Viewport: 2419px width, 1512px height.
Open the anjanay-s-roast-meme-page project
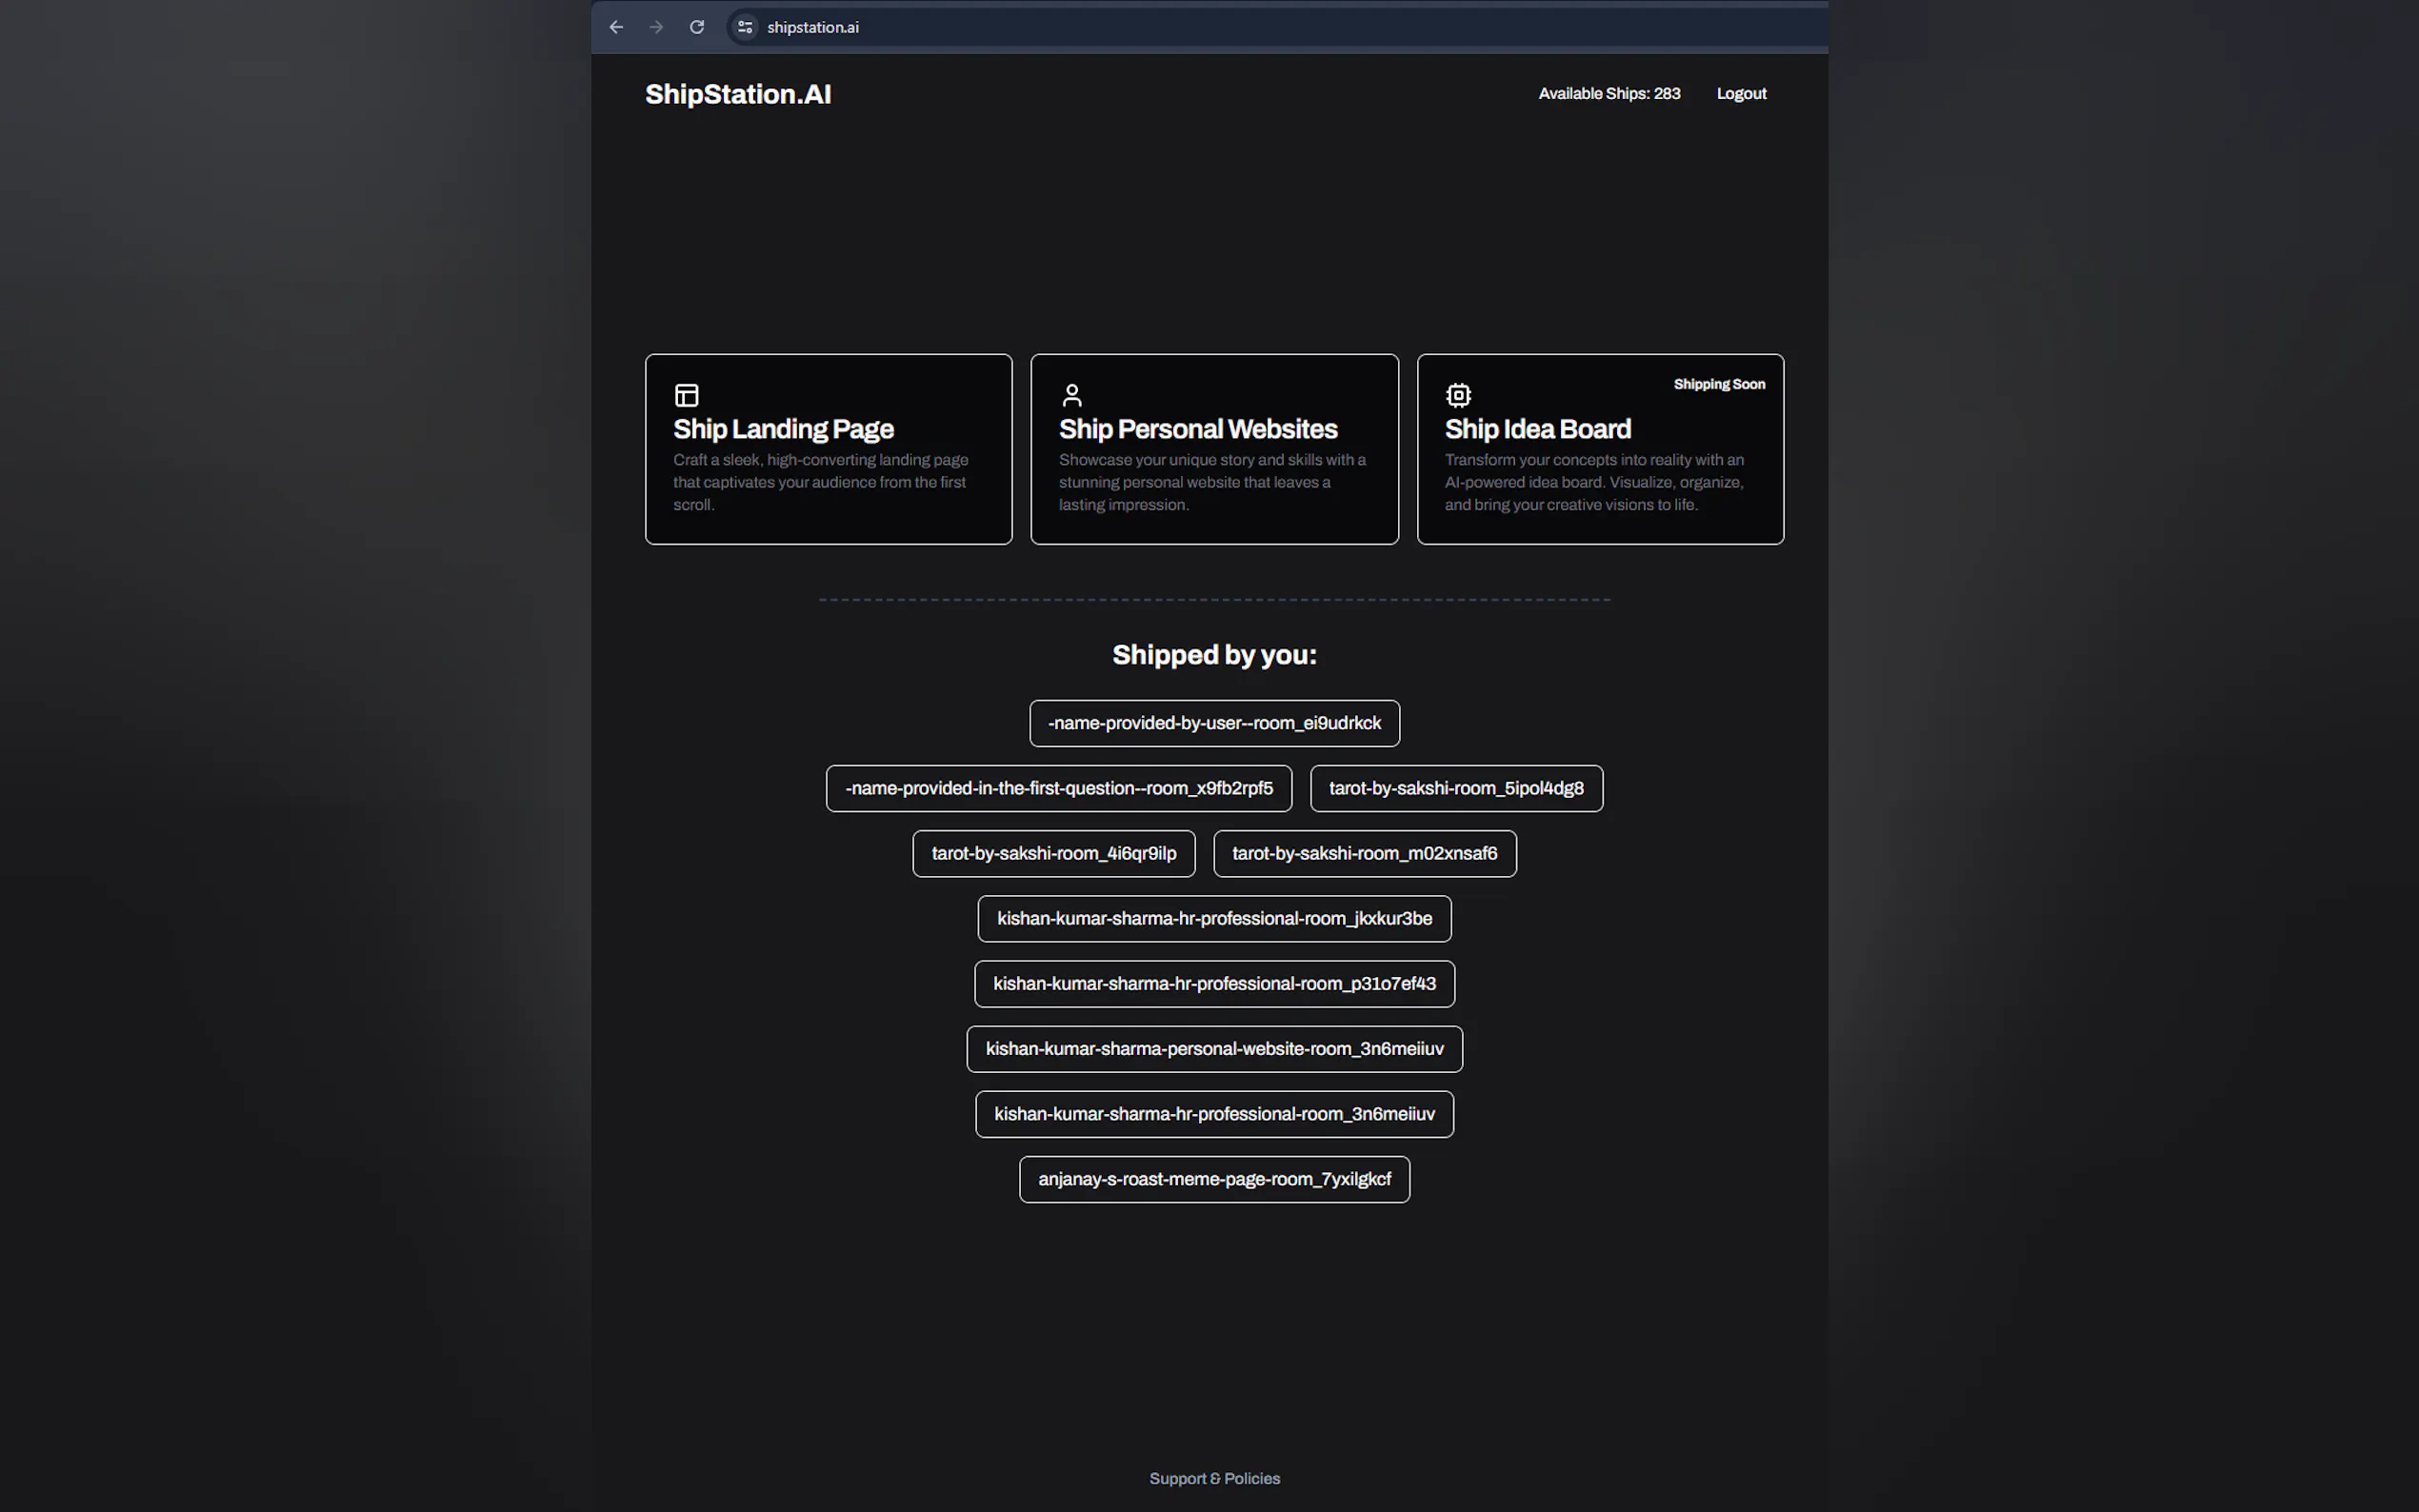[1214, 1179]
